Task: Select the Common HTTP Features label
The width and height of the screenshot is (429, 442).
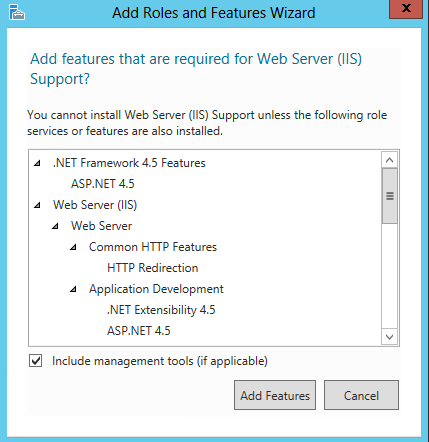Action: (153, 247)
